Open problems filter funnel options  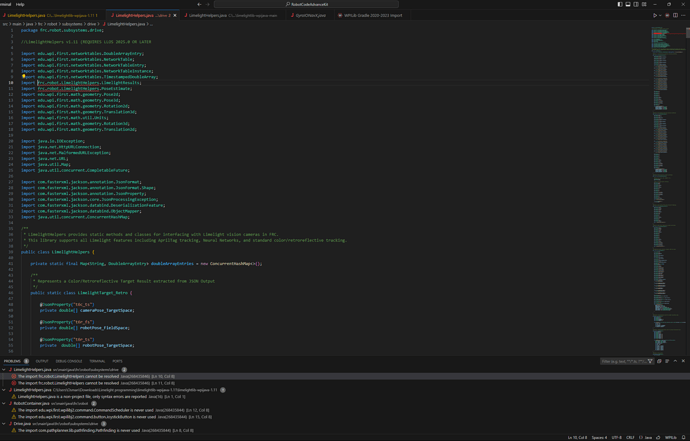click(x=650, y=361)
